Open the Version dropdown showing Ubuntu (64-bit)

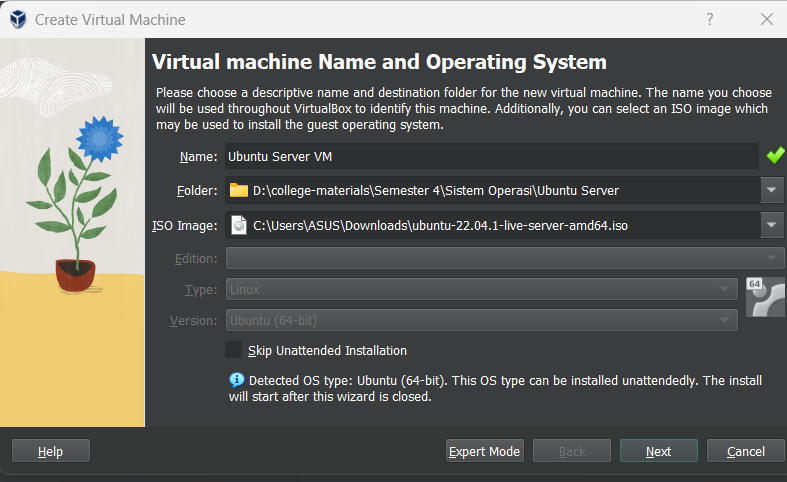(481, 320)
